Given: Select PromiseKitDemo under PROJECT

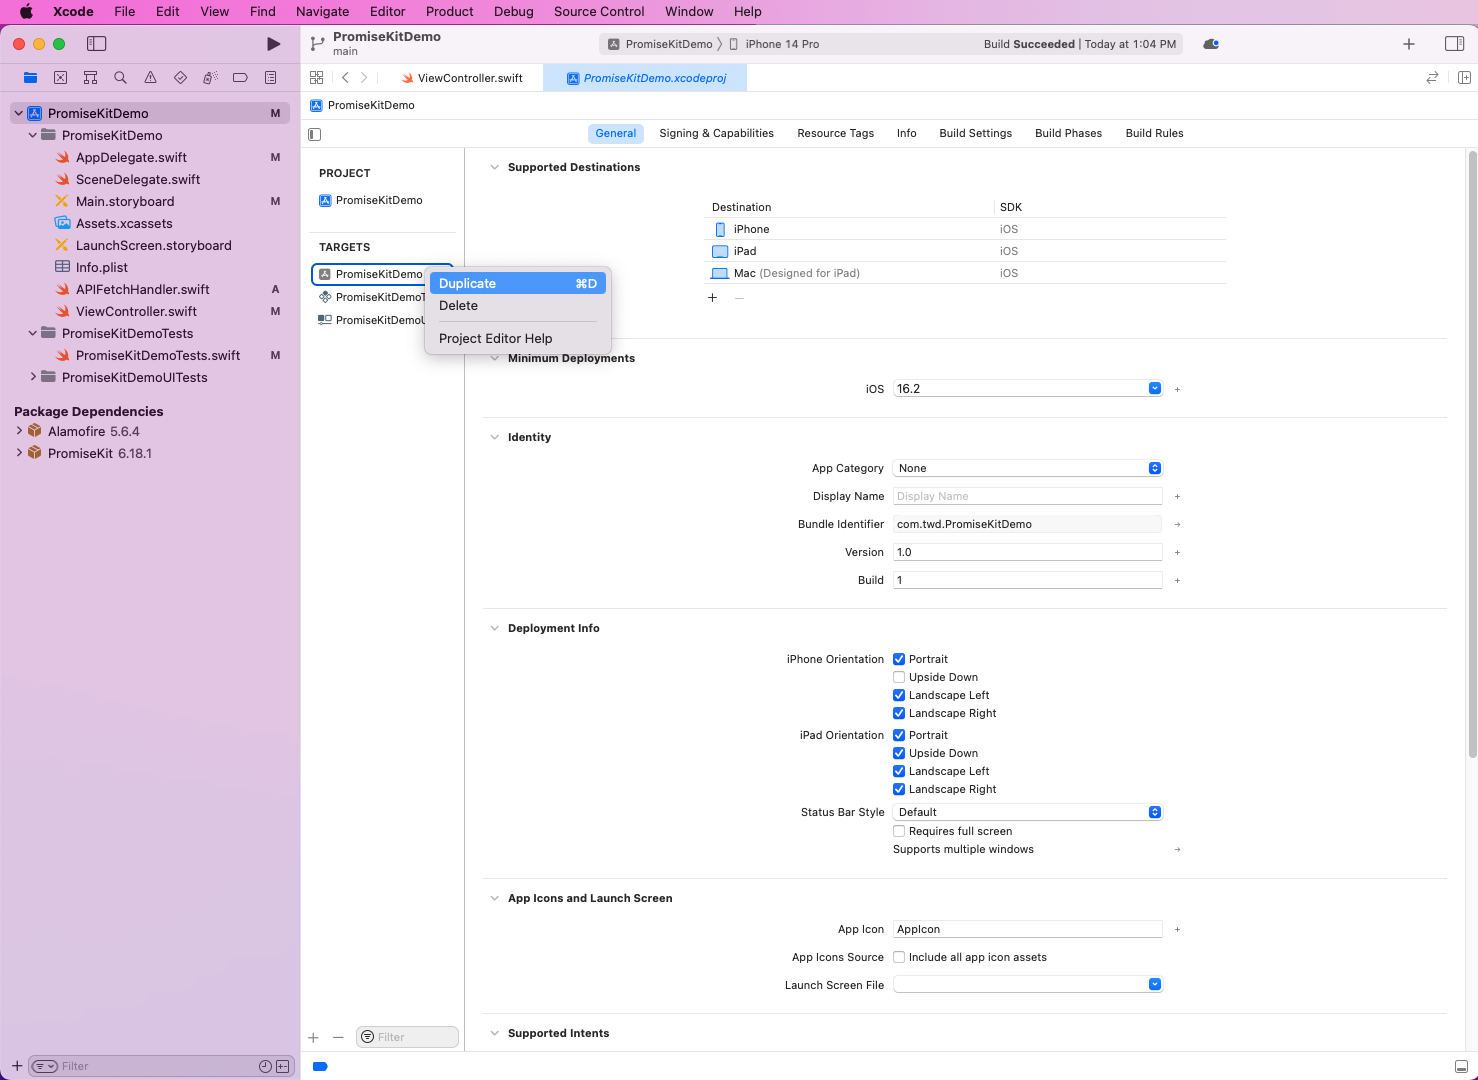Looking at the screenshot, I should coord(371,200).
